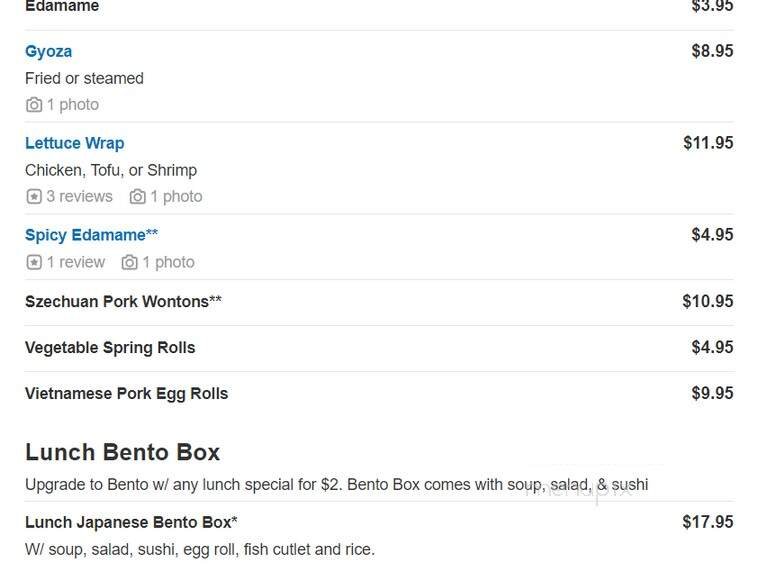Image resolution: width=758 pixels, height=572 pixels.
Task: Click the $17.95 Bento Box price
Action: pos(708,522)
